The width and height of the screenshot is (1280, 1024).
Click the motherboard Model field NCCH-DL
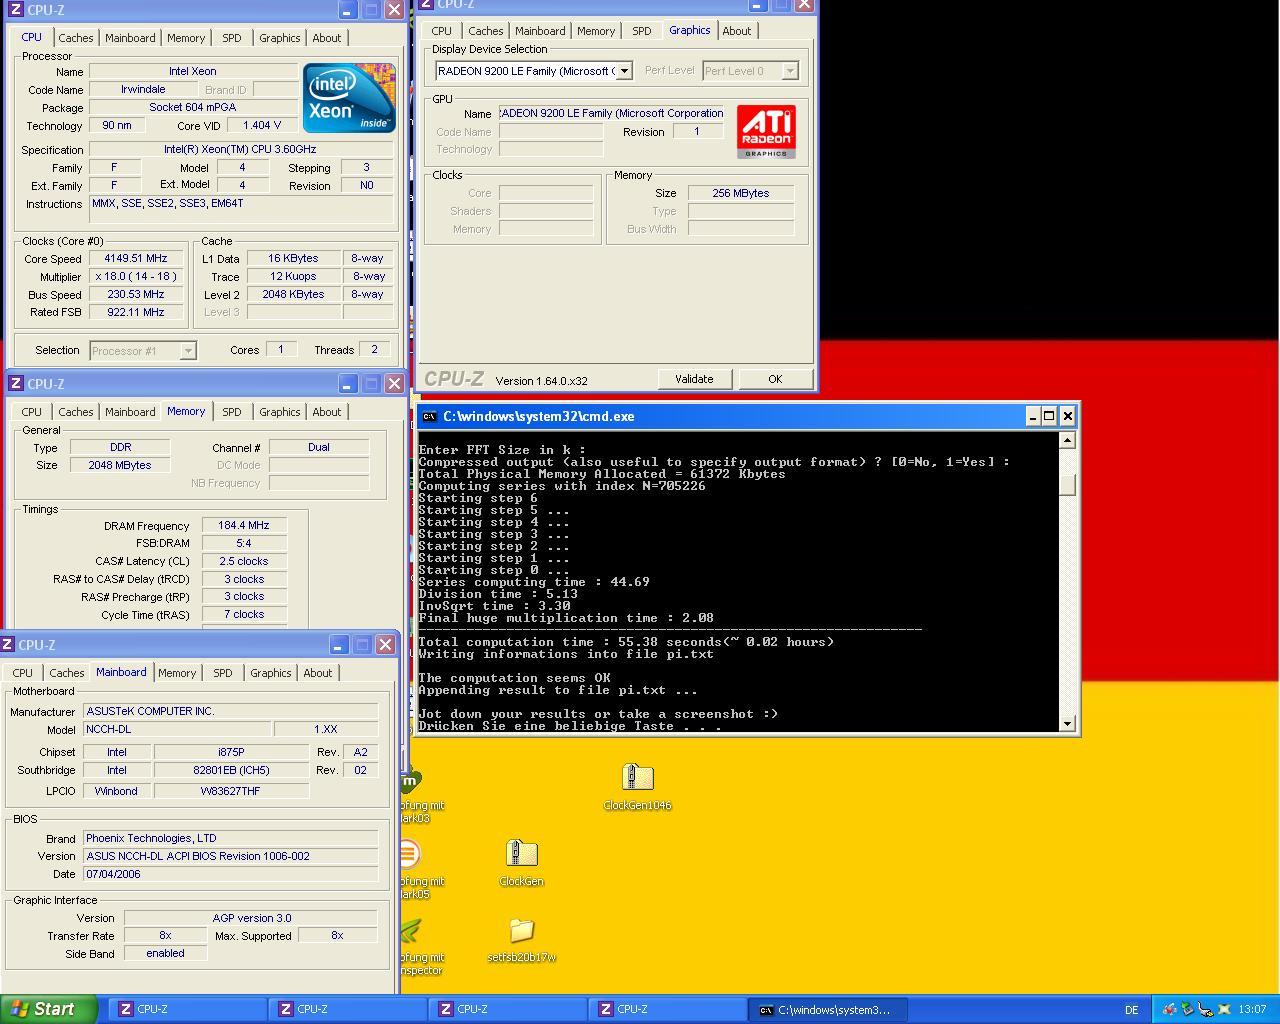click(x=177, y=729)
